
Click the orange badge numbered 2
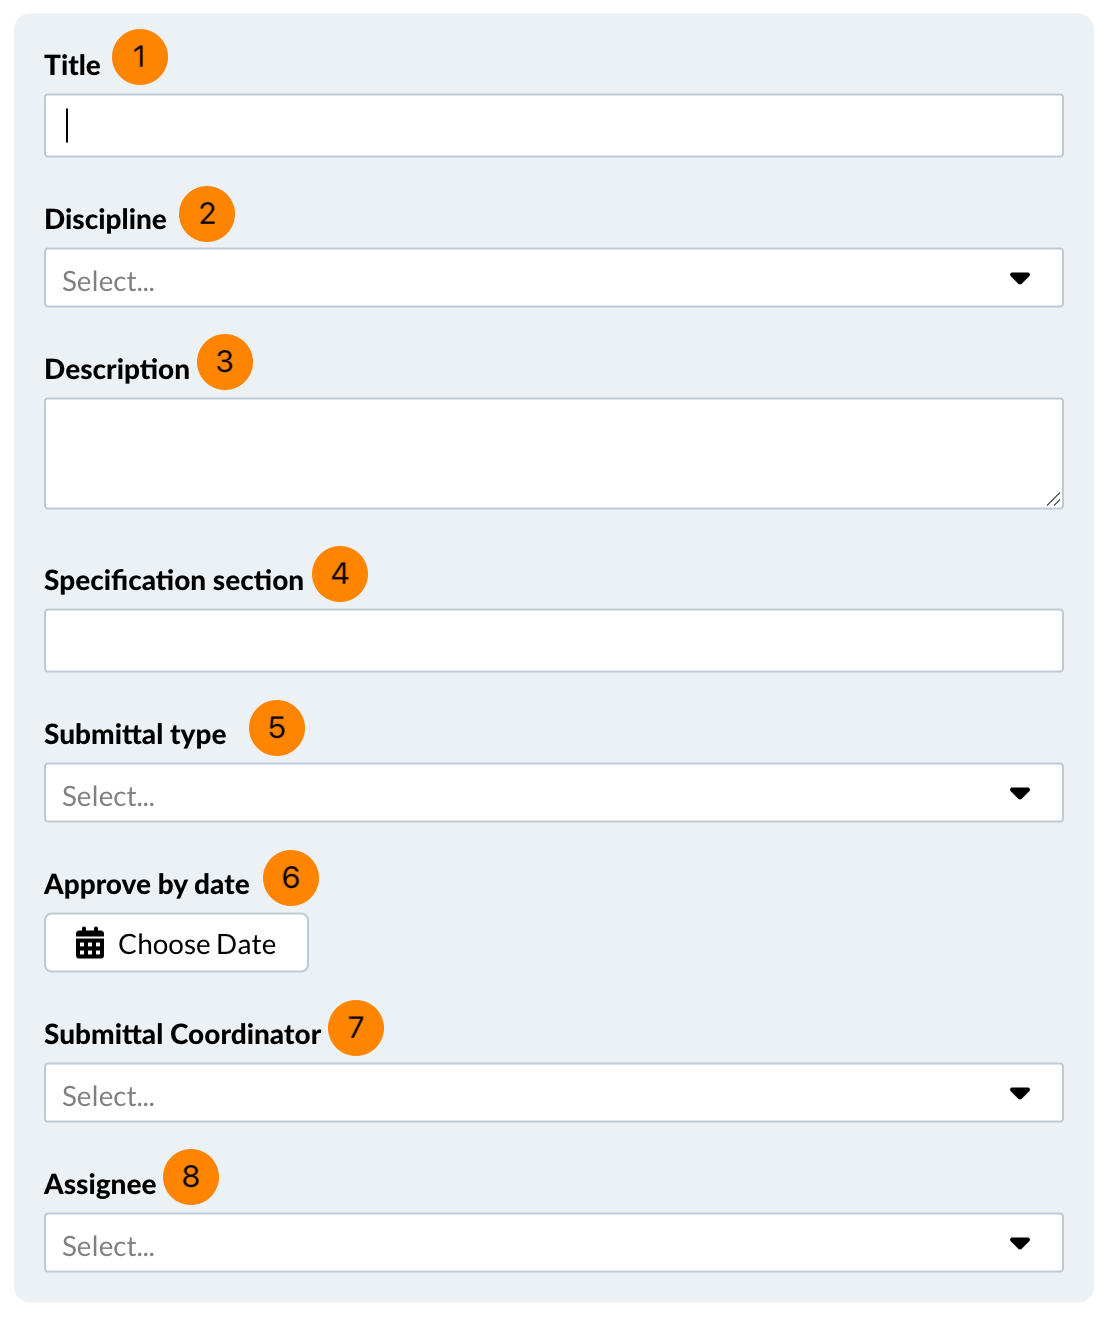point(207,214)
